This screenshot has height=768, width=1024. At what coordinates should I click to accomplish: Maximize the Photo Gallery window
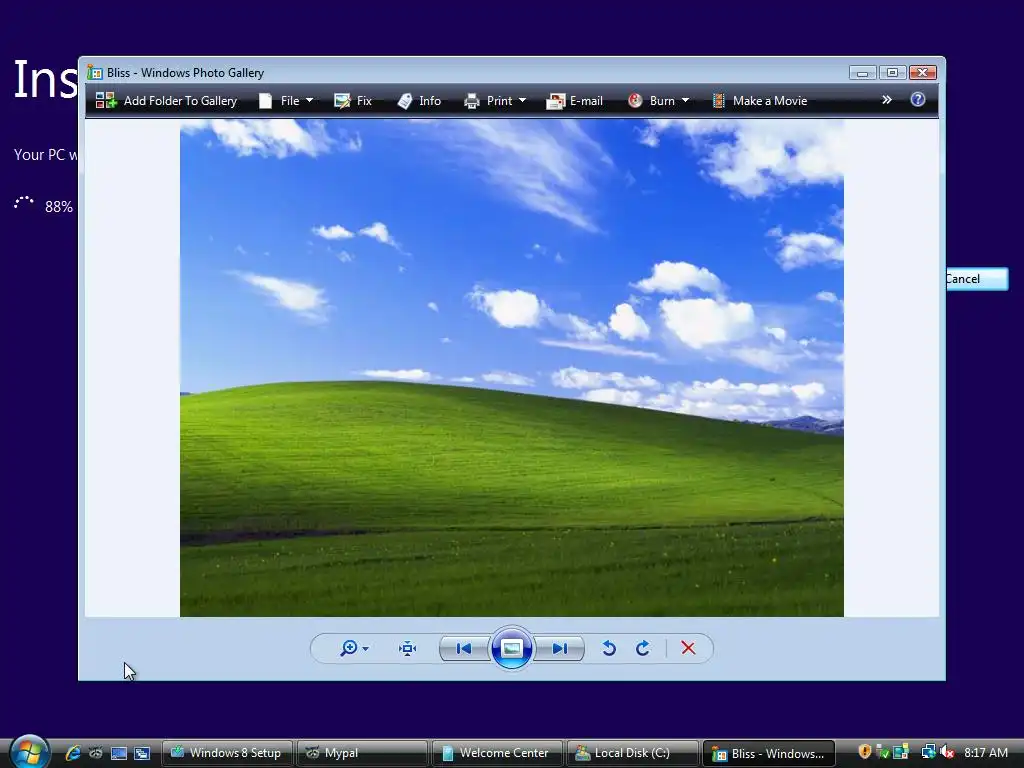pos(892,72)
